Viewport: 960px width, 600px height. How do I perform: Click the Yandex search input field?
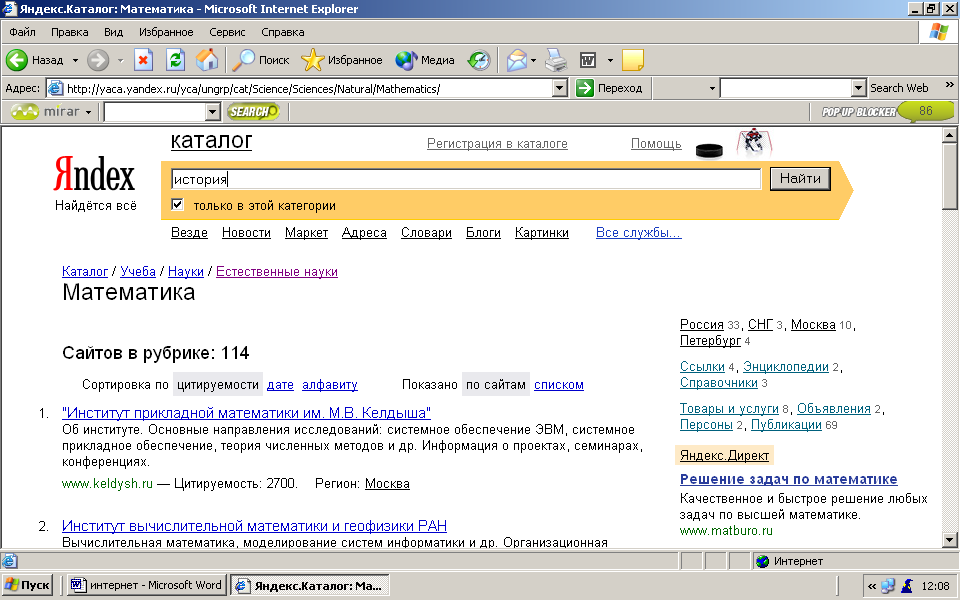[465, 179]
